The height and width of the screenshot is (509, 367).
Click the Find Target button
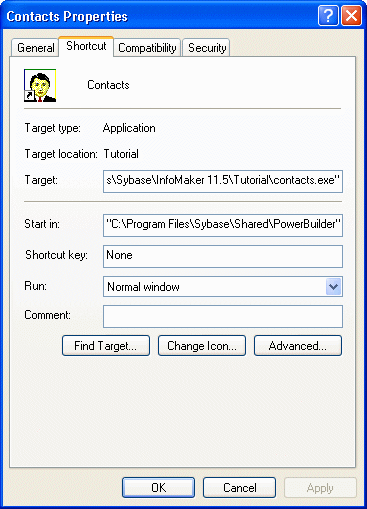[x=106, y=346]
